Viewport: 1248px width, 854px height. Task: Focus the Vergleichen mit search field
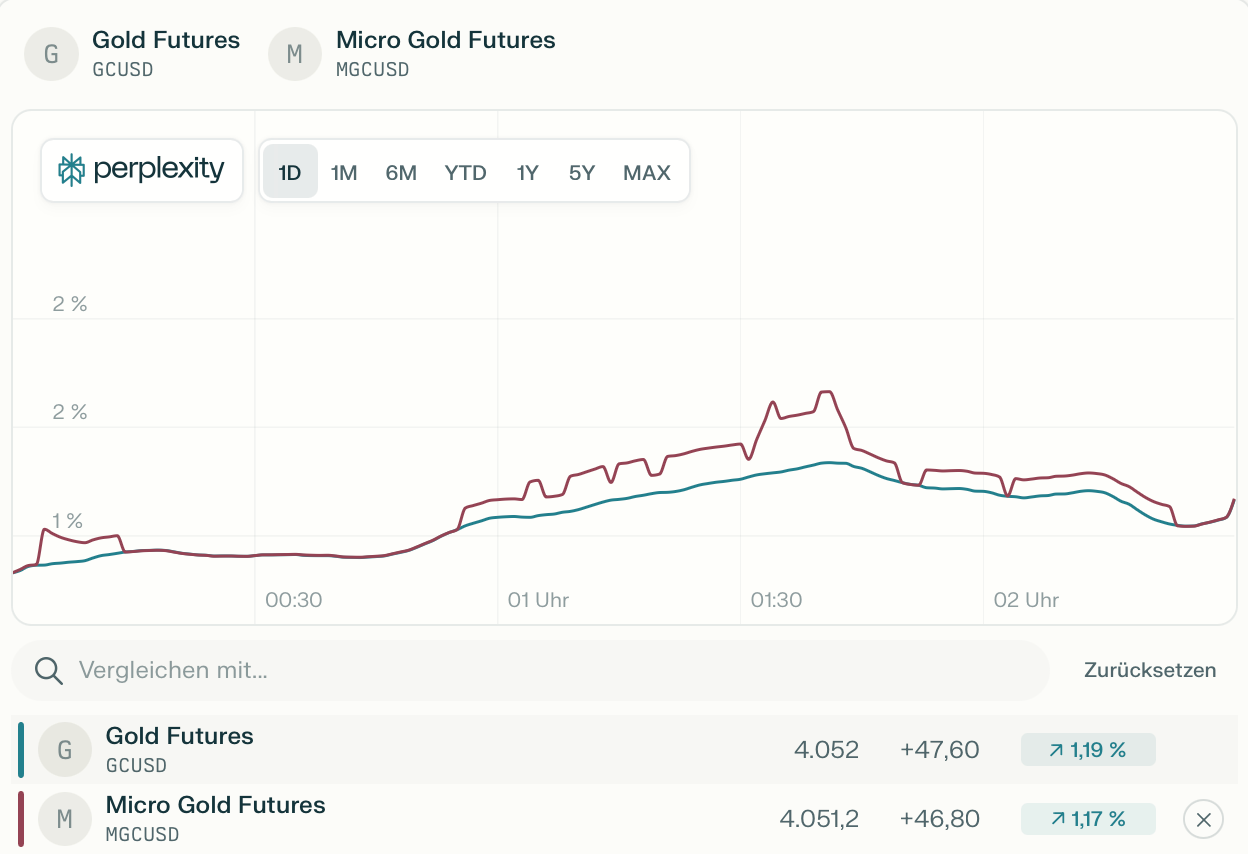[540, 670]
